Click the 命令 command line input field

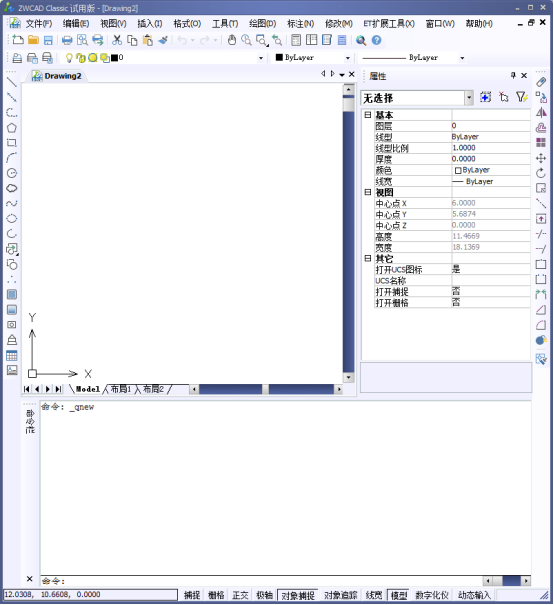pyautogui.click(x=261, y=581)
